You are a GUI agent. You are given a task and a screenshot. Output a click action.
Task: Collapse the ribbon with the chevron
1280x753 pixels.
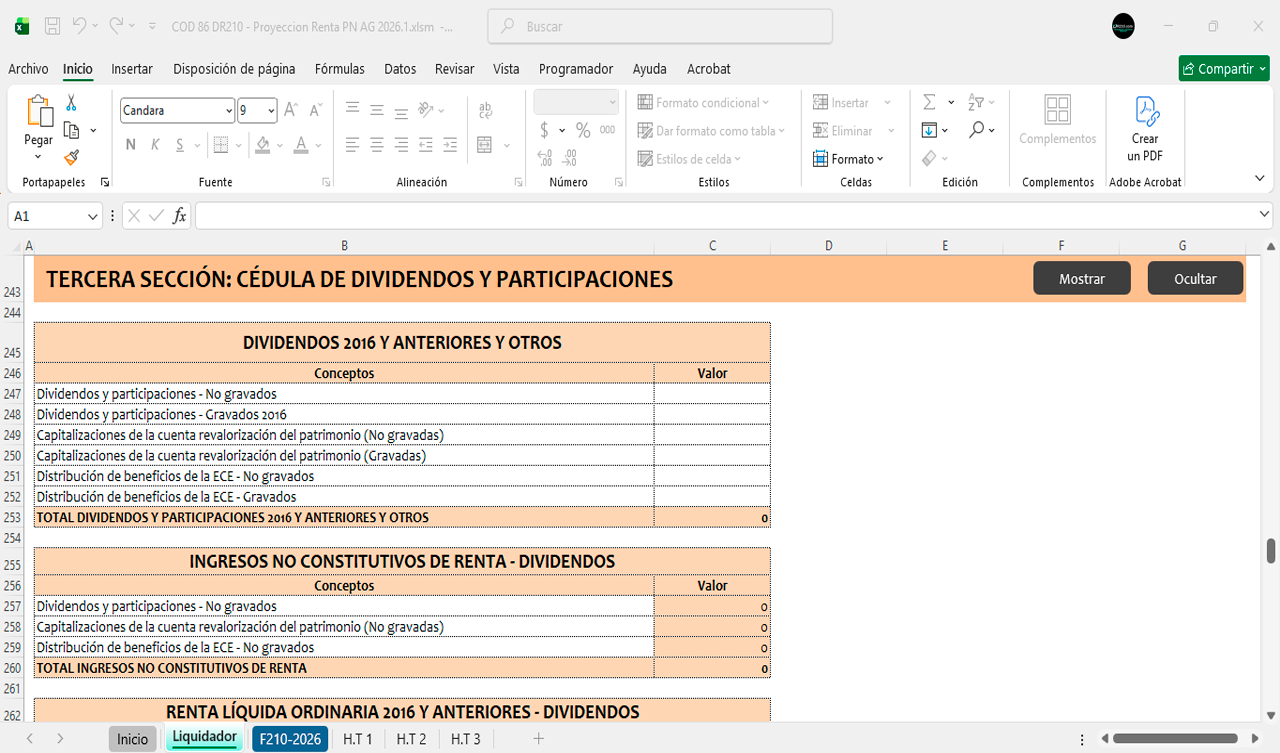pyautogui.click(x=1259, y=178)
